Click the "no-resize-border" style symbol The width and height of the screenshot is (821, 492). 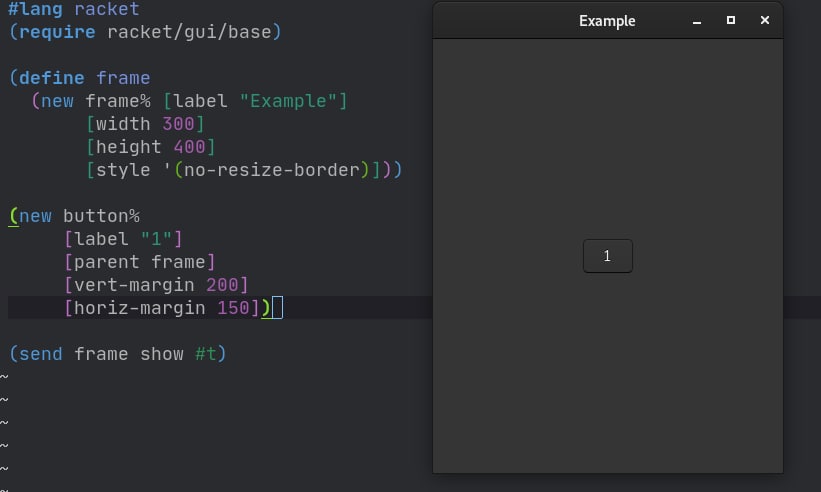272,170
